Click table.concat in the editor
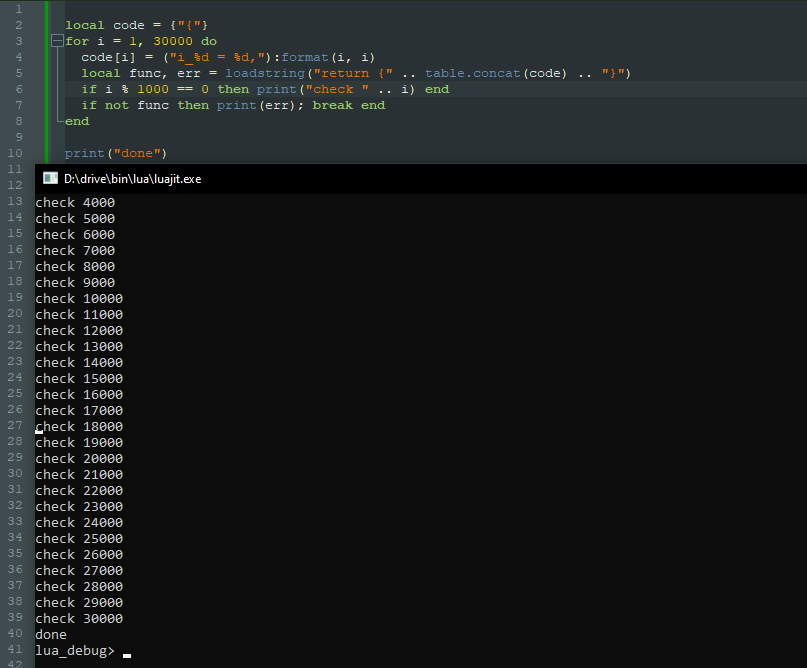This screenshot has width=807, height=668. [473, 73]
